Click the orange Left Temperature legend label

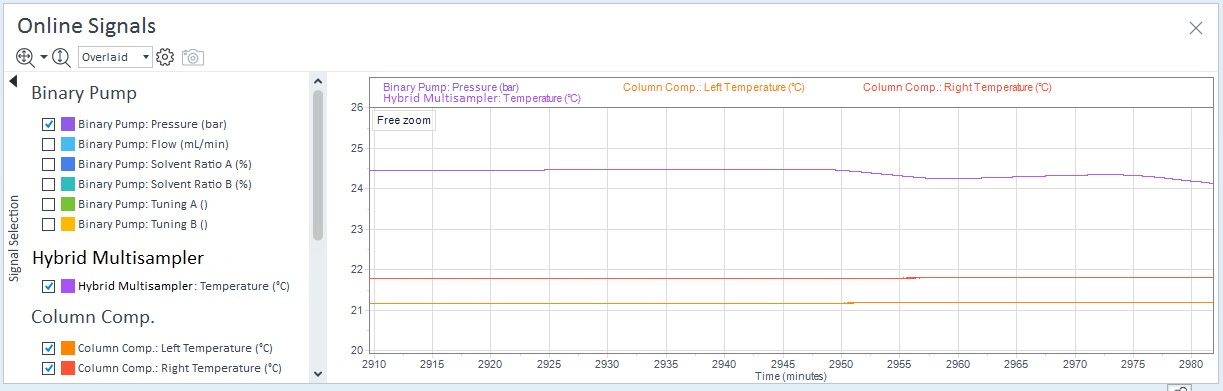[714, 88]
